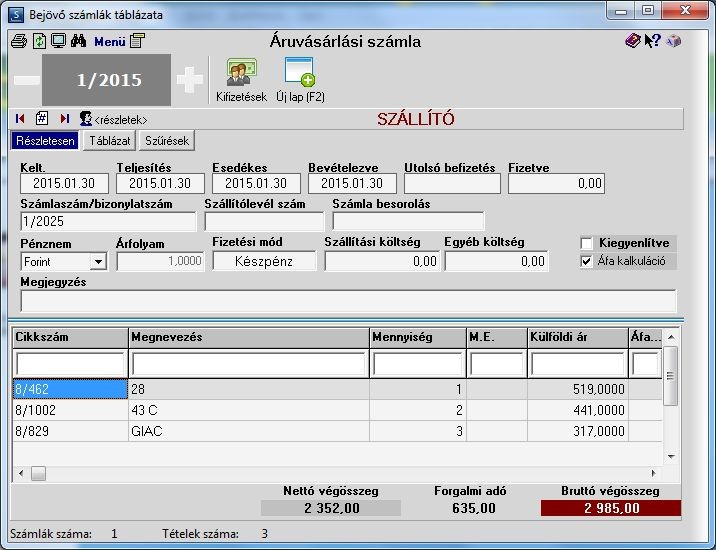This screenshot has width=716, height=550.
Task: Switch to the Szűrések tab
Action: (x=167, y=141)
